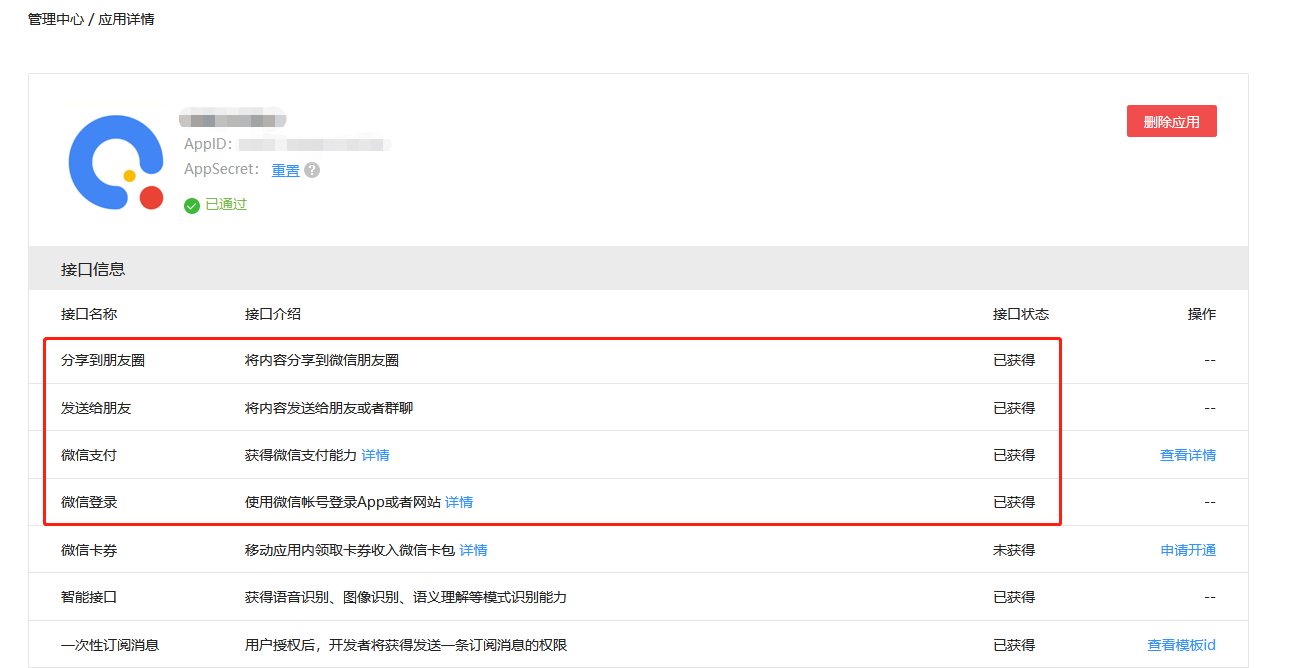The height and width of the screenshot is (668, 1299).
Task: Click 未获得 status of 微信卡券
Action: [x=1014, y=550]
